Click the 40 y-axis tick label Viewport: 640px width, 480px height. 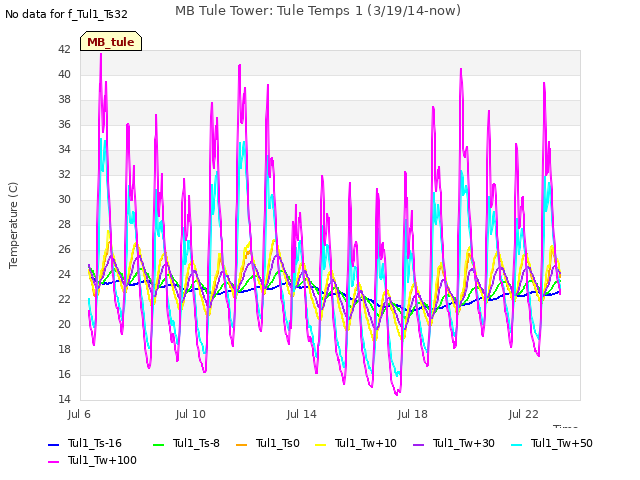(x=64, y=74)
